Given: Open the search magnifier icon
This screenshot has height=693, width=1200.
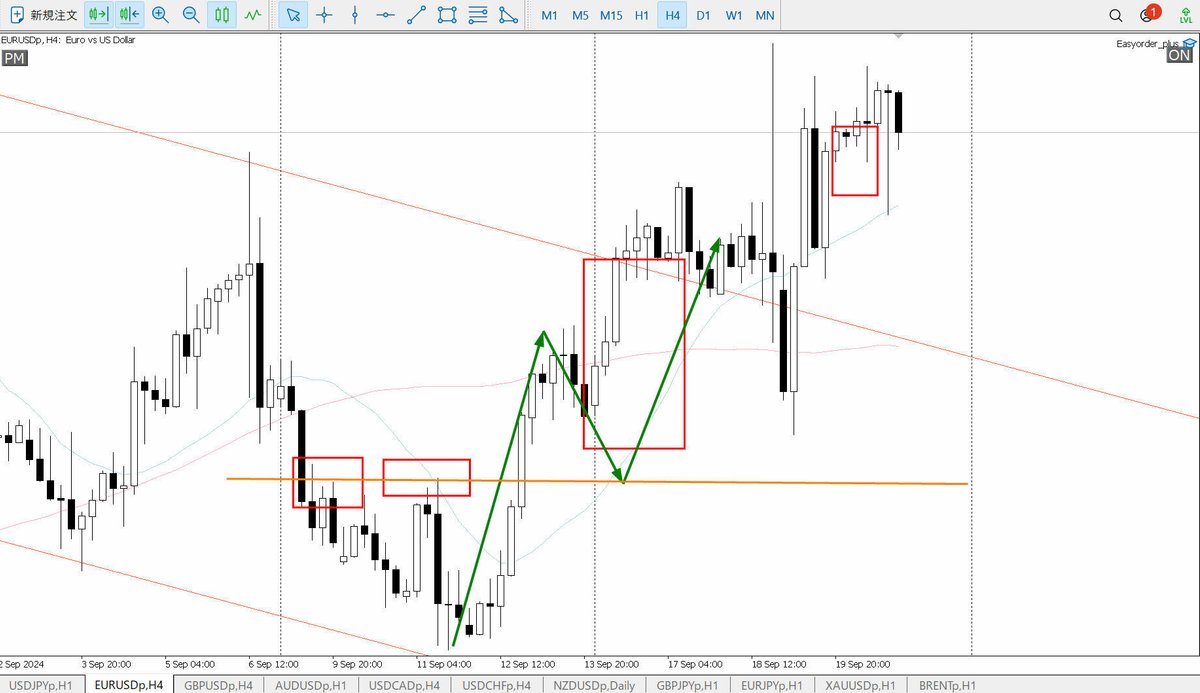Looking at the screenshot, I should pos(1116,15).
